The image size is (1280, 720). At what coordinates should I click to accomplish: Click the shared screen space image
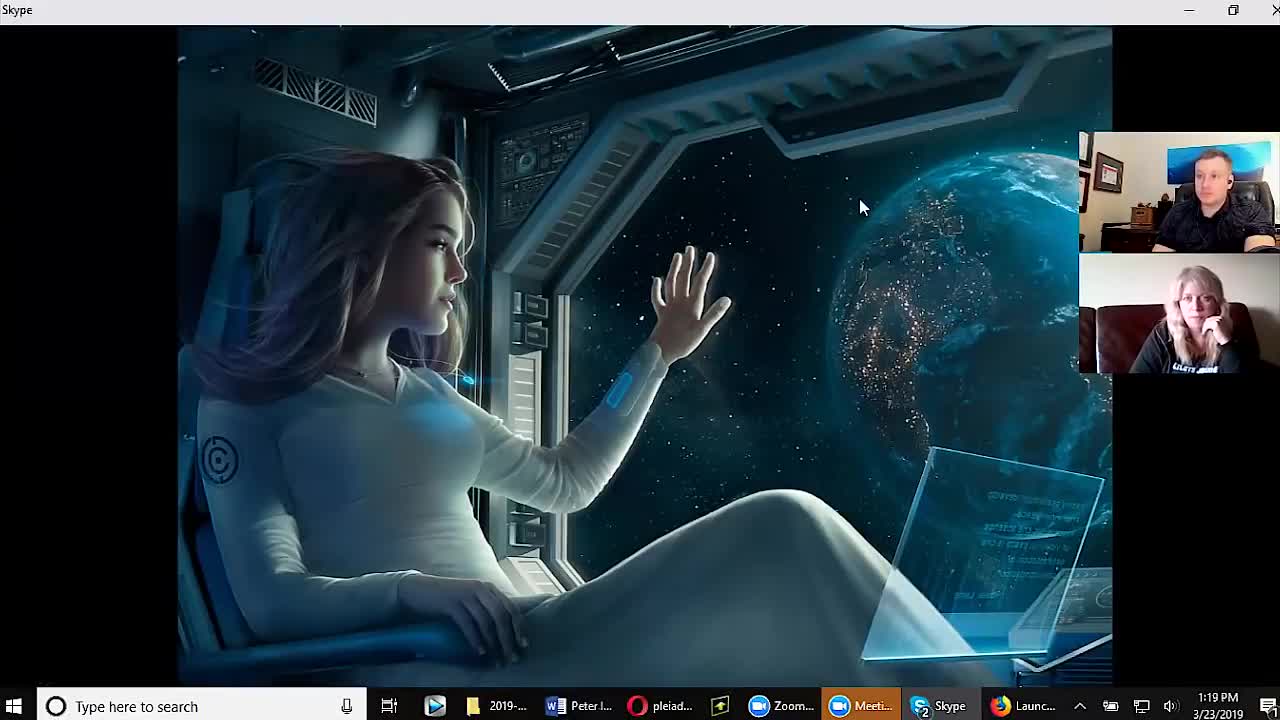(645, 355)
